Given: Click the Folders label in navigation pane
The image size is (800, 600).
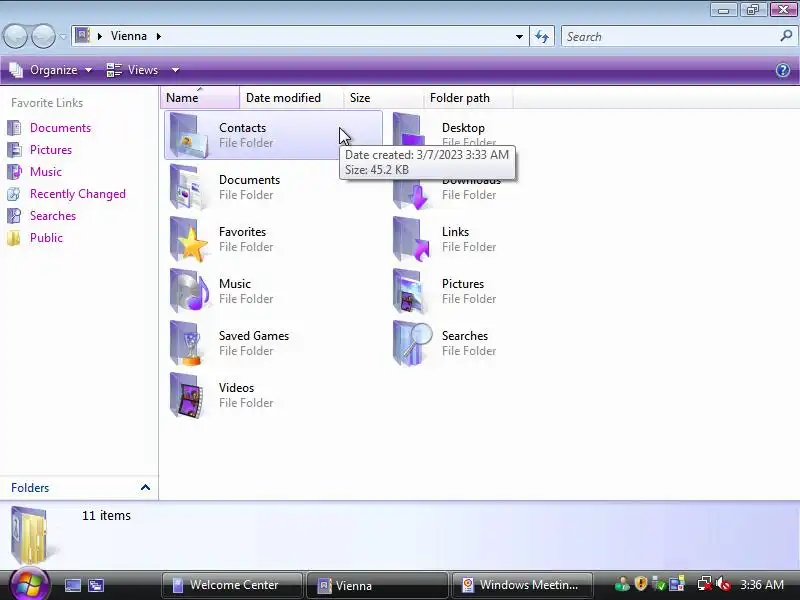Looking at the screenshot, I should tap(30, 488).
